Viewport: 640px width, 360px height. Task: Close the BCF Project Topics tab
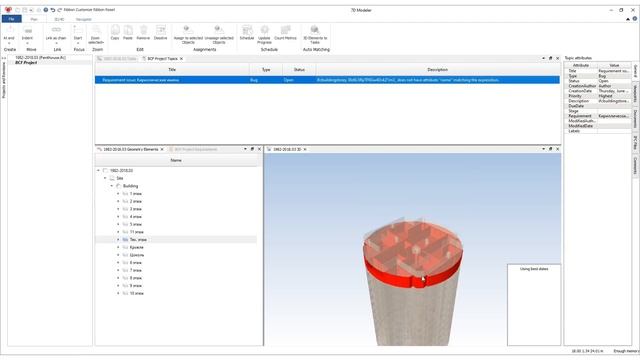182,59
